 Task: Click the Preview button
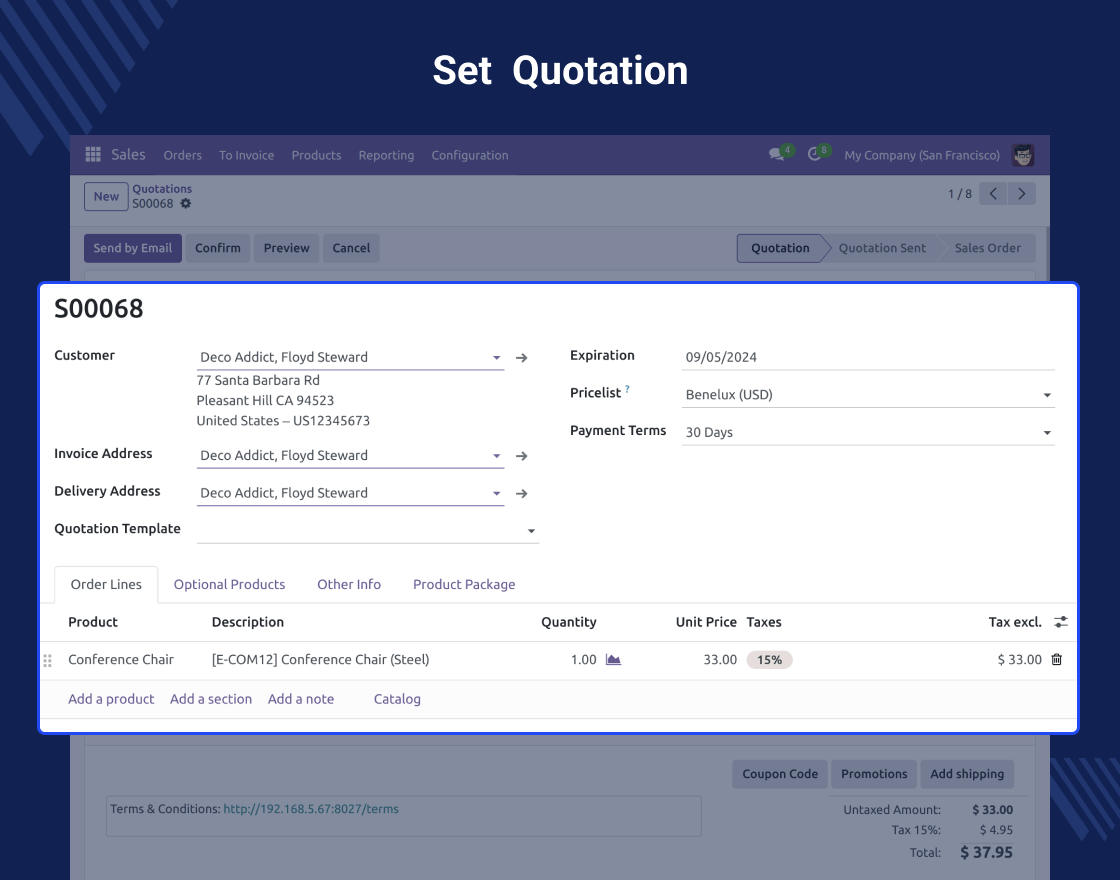point(286,248)
